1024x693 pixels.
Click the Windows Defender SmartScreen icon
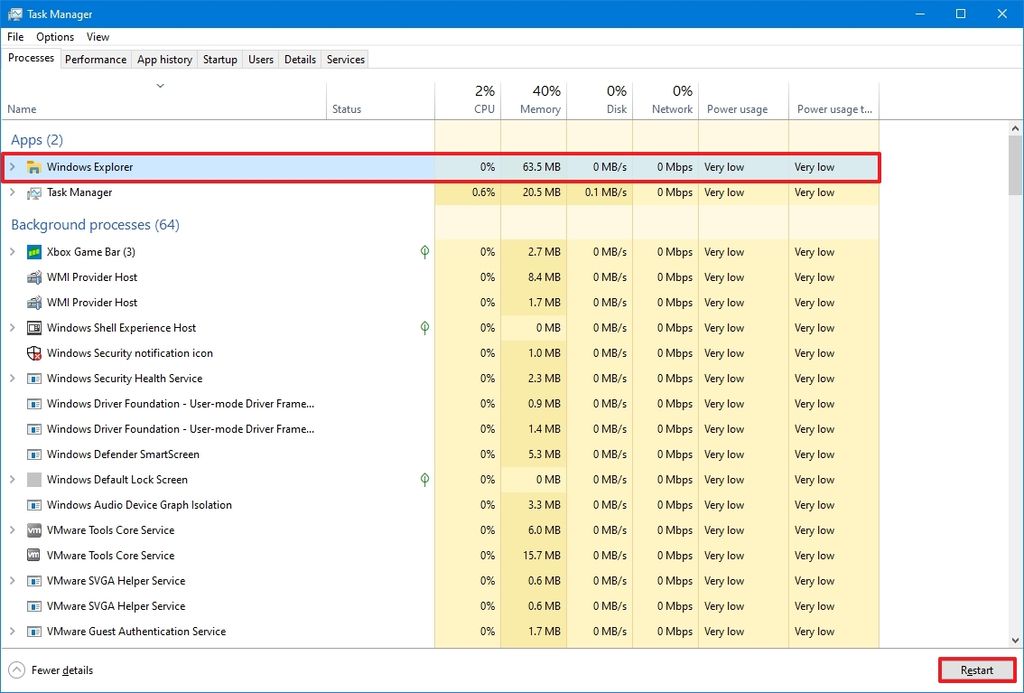click(33, 454)
